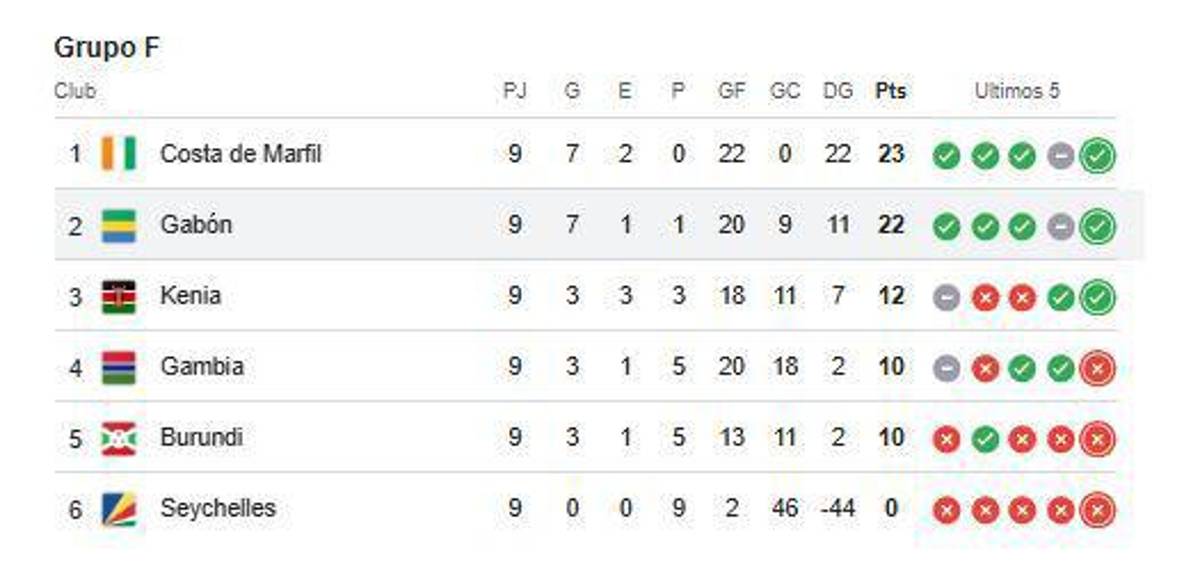The image size is (1200, 576).
Task: Open the Seychelles team link
Action: tap(217, 508)
